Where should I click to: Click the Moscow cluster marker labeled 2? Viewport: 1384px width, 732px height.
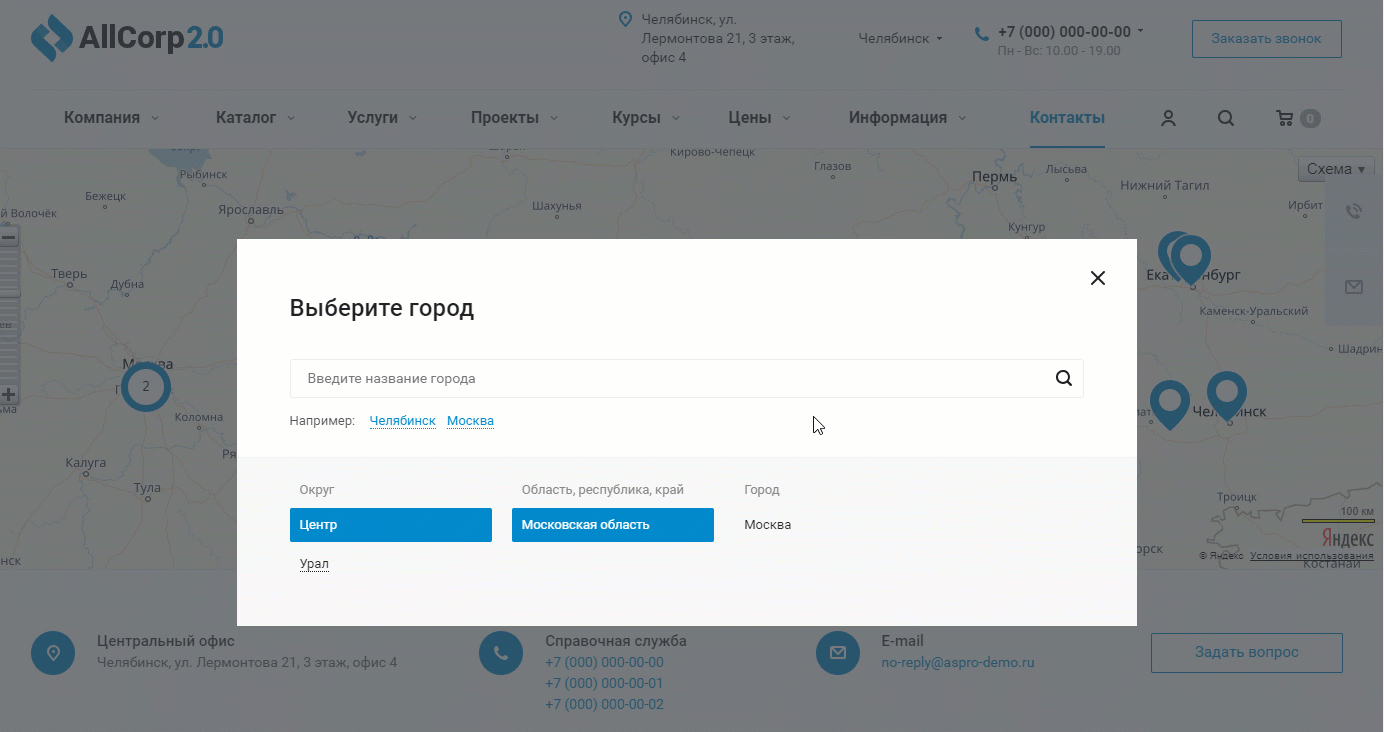pos(146,386)
